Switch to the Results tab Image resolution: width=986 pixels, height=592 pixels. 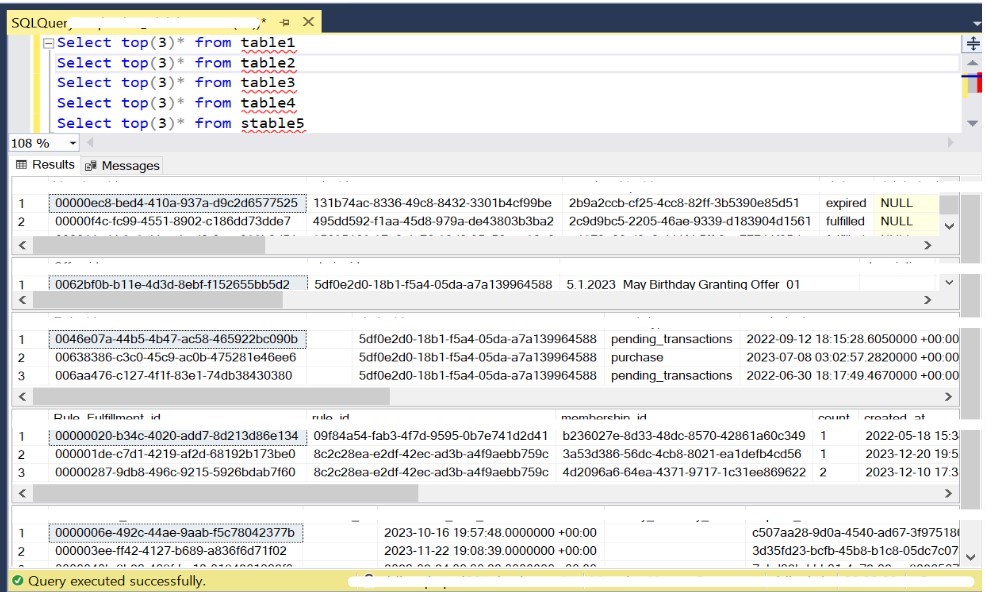(x=45, y=165)
